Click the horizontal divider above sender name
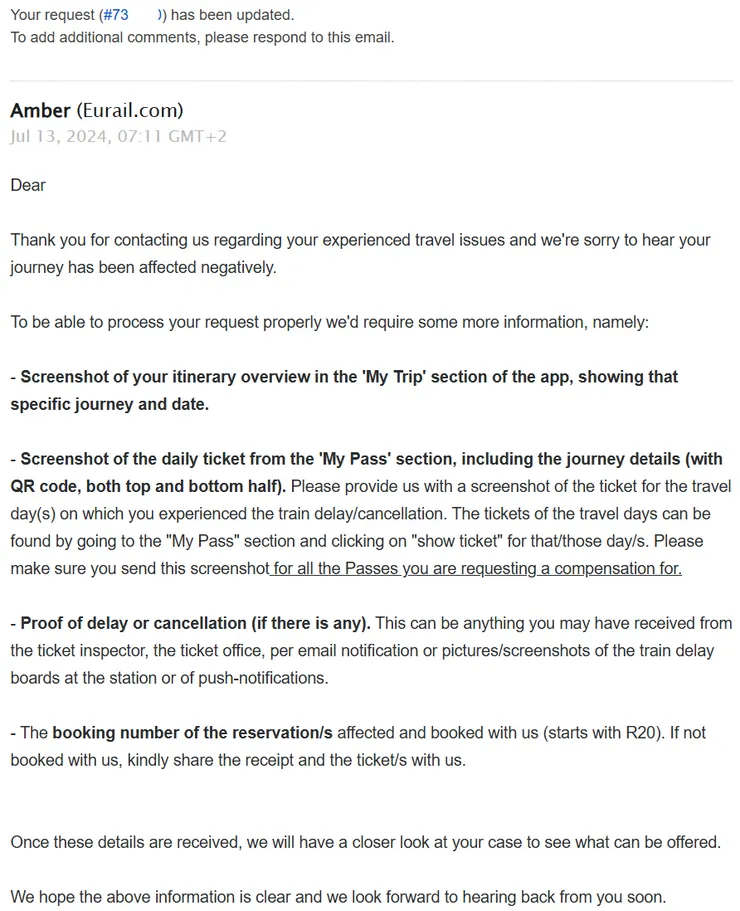740x911 pixels. point(370,81)
